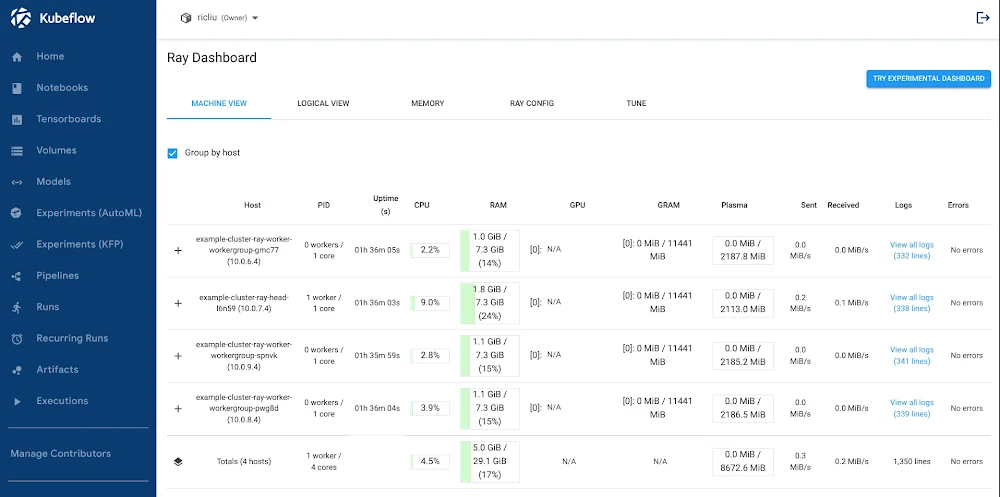Expand the spnvk worker host row
1000x497 pixels.
tap(178, 356)
